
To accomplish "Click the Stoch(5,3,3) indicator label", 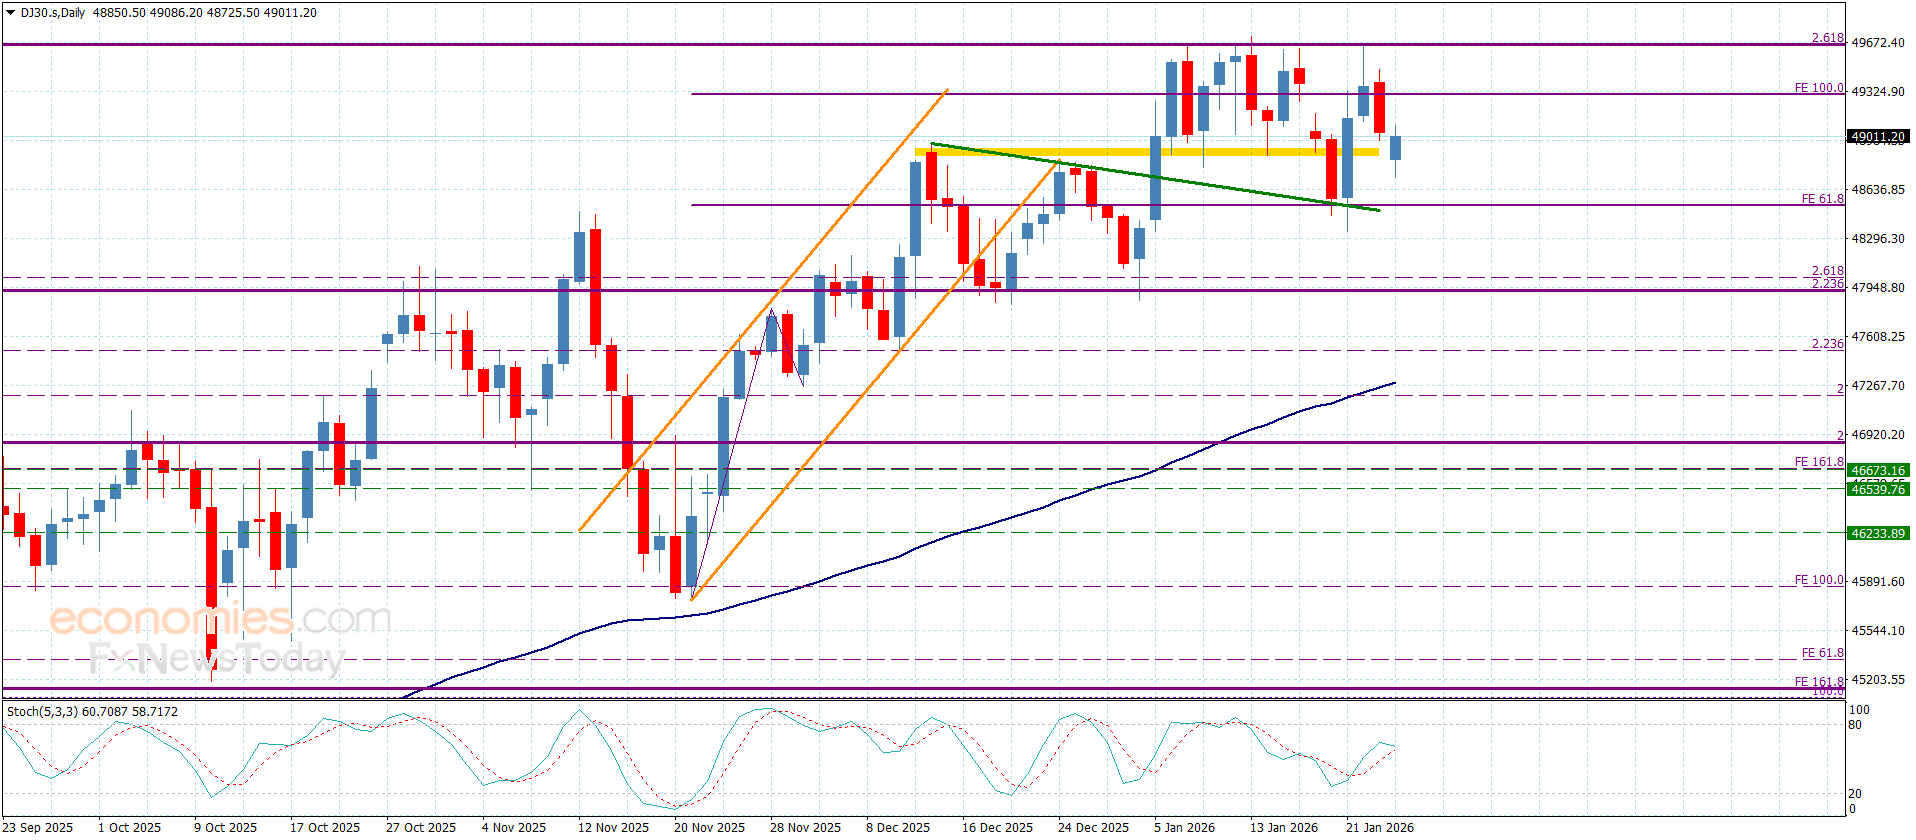I will coord(42,711).
